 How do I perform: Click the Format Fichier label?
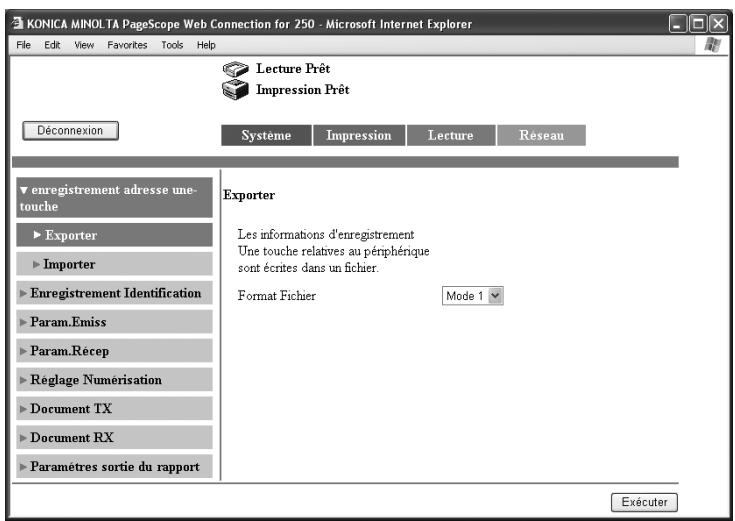277,296
